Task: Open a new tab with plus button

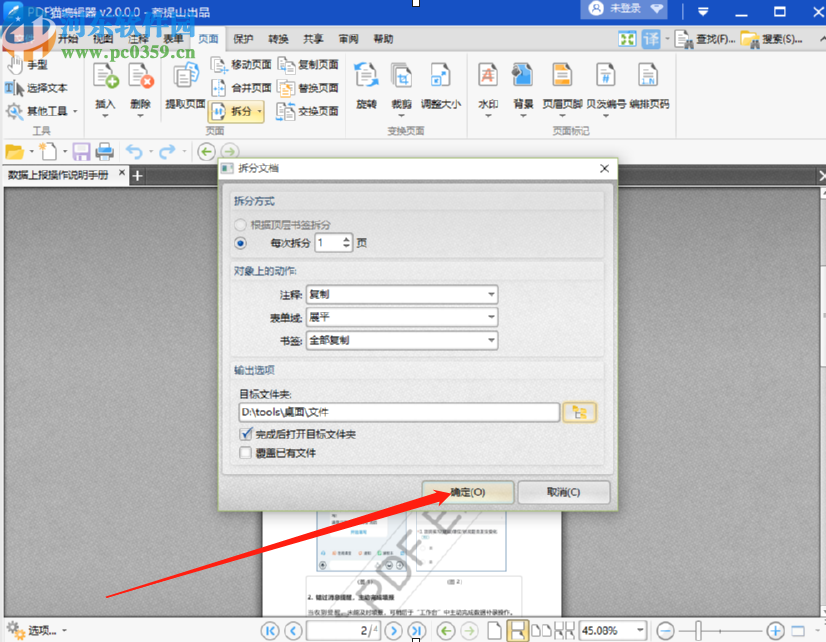Action: 137,175
